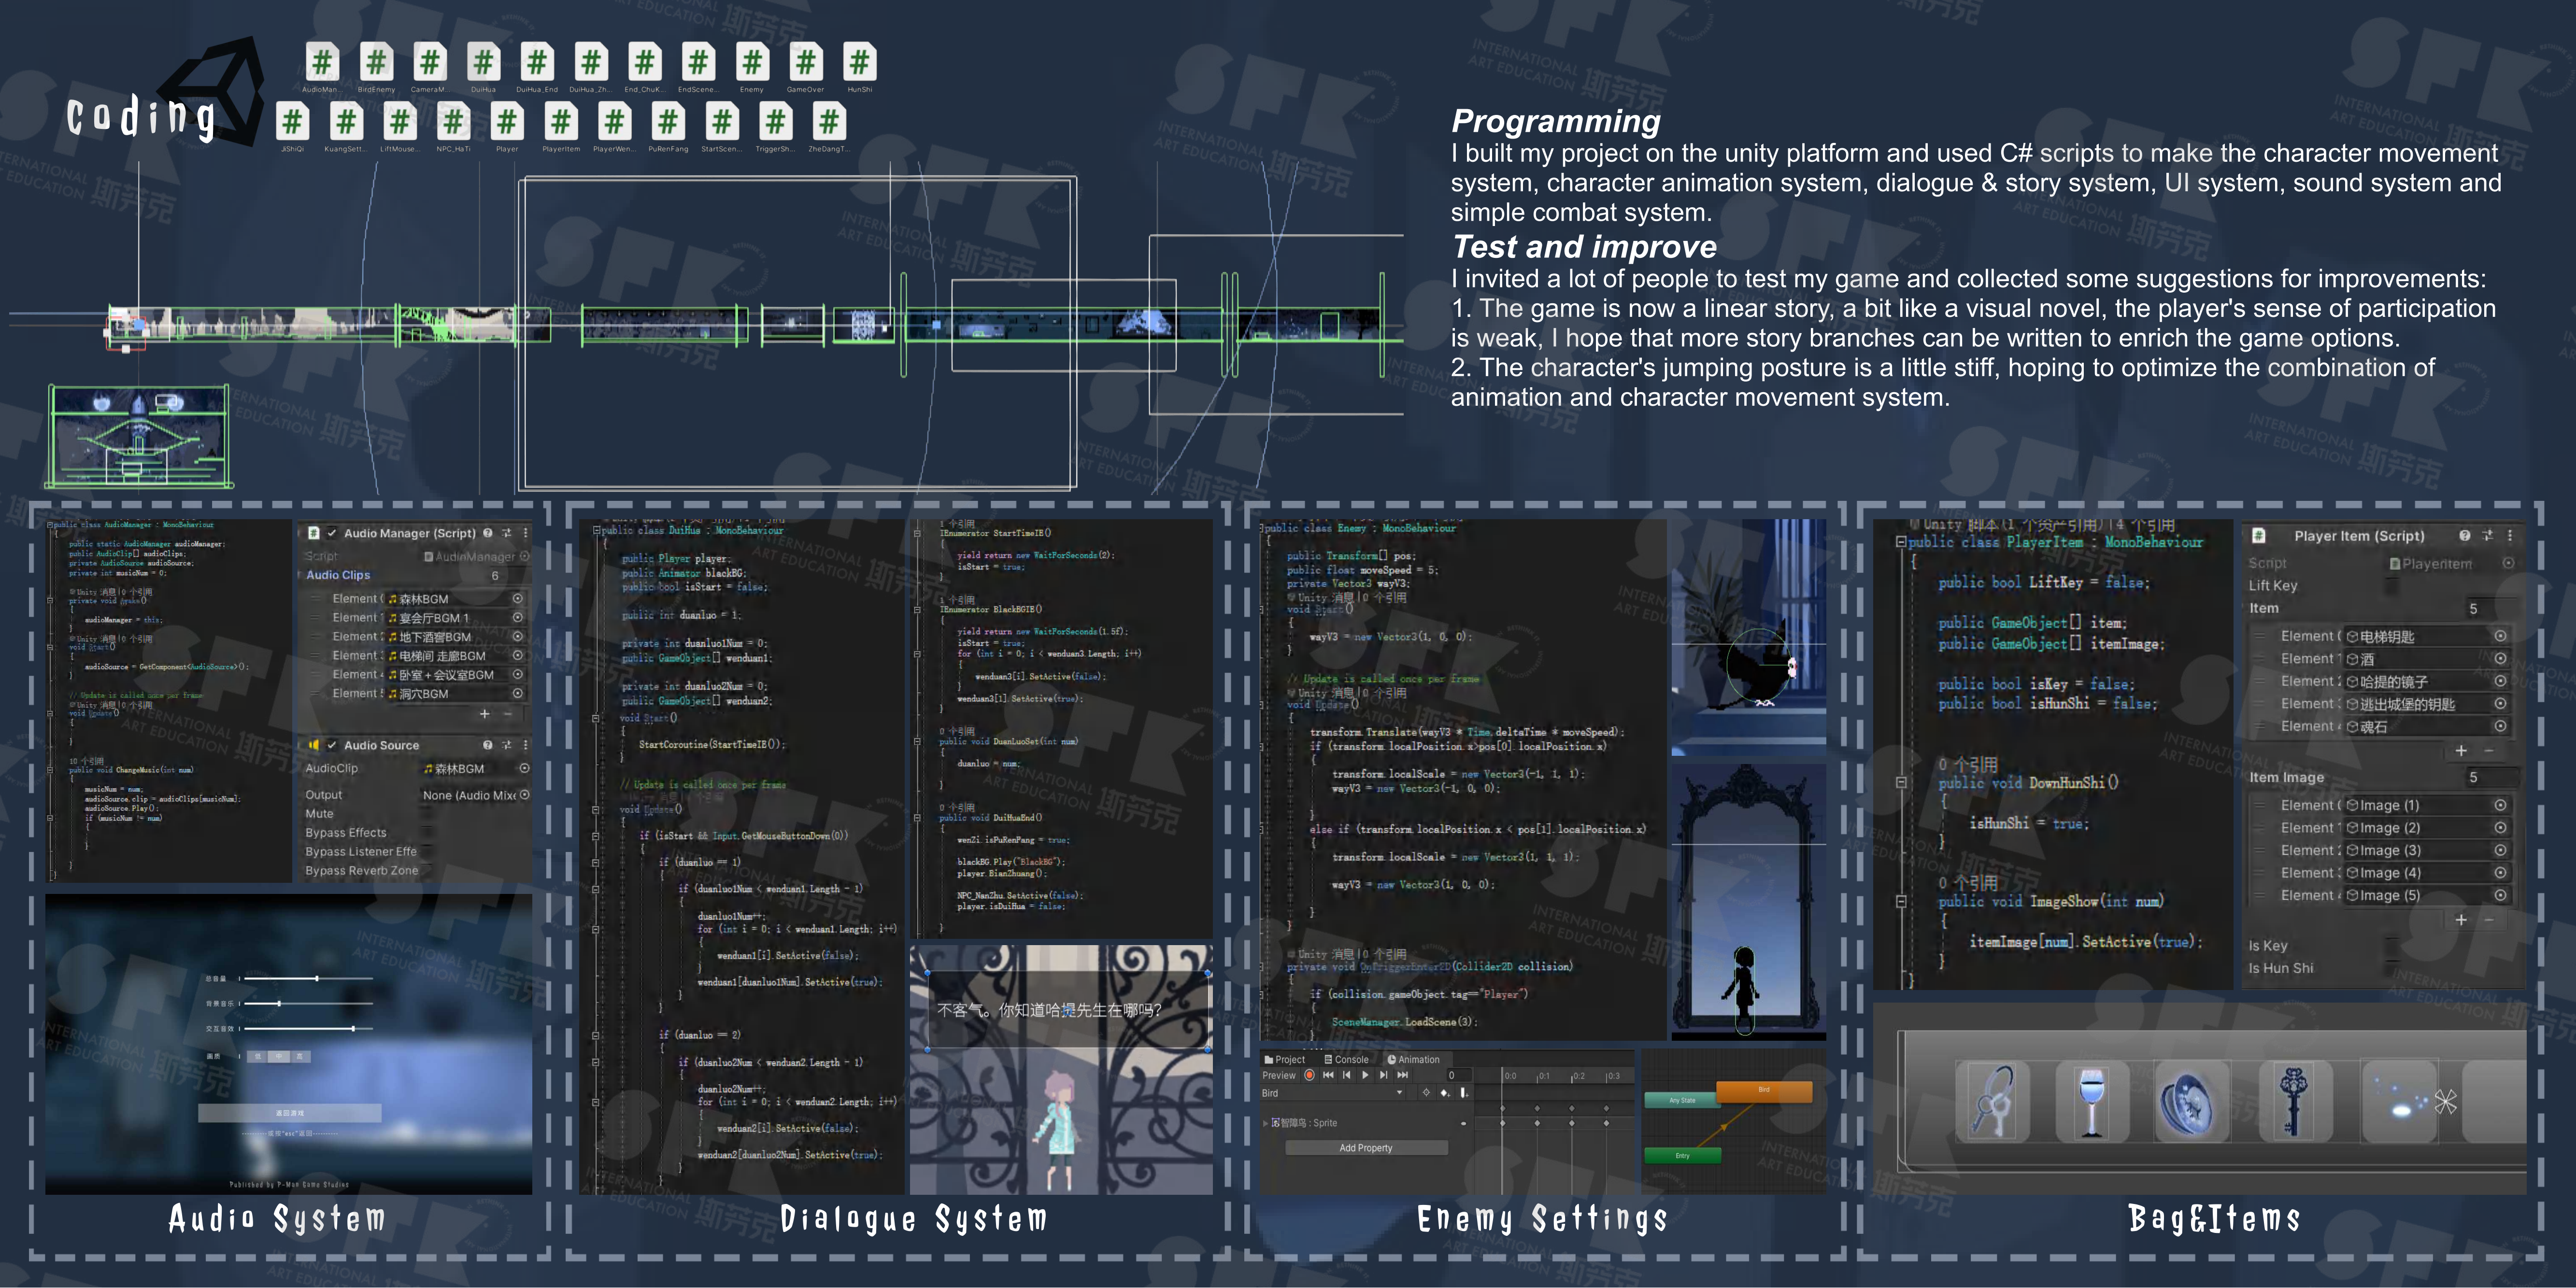2576x1288 pixels.
Task: Open the object picker for 森林BGM Element 0
Action: point(518,599)
